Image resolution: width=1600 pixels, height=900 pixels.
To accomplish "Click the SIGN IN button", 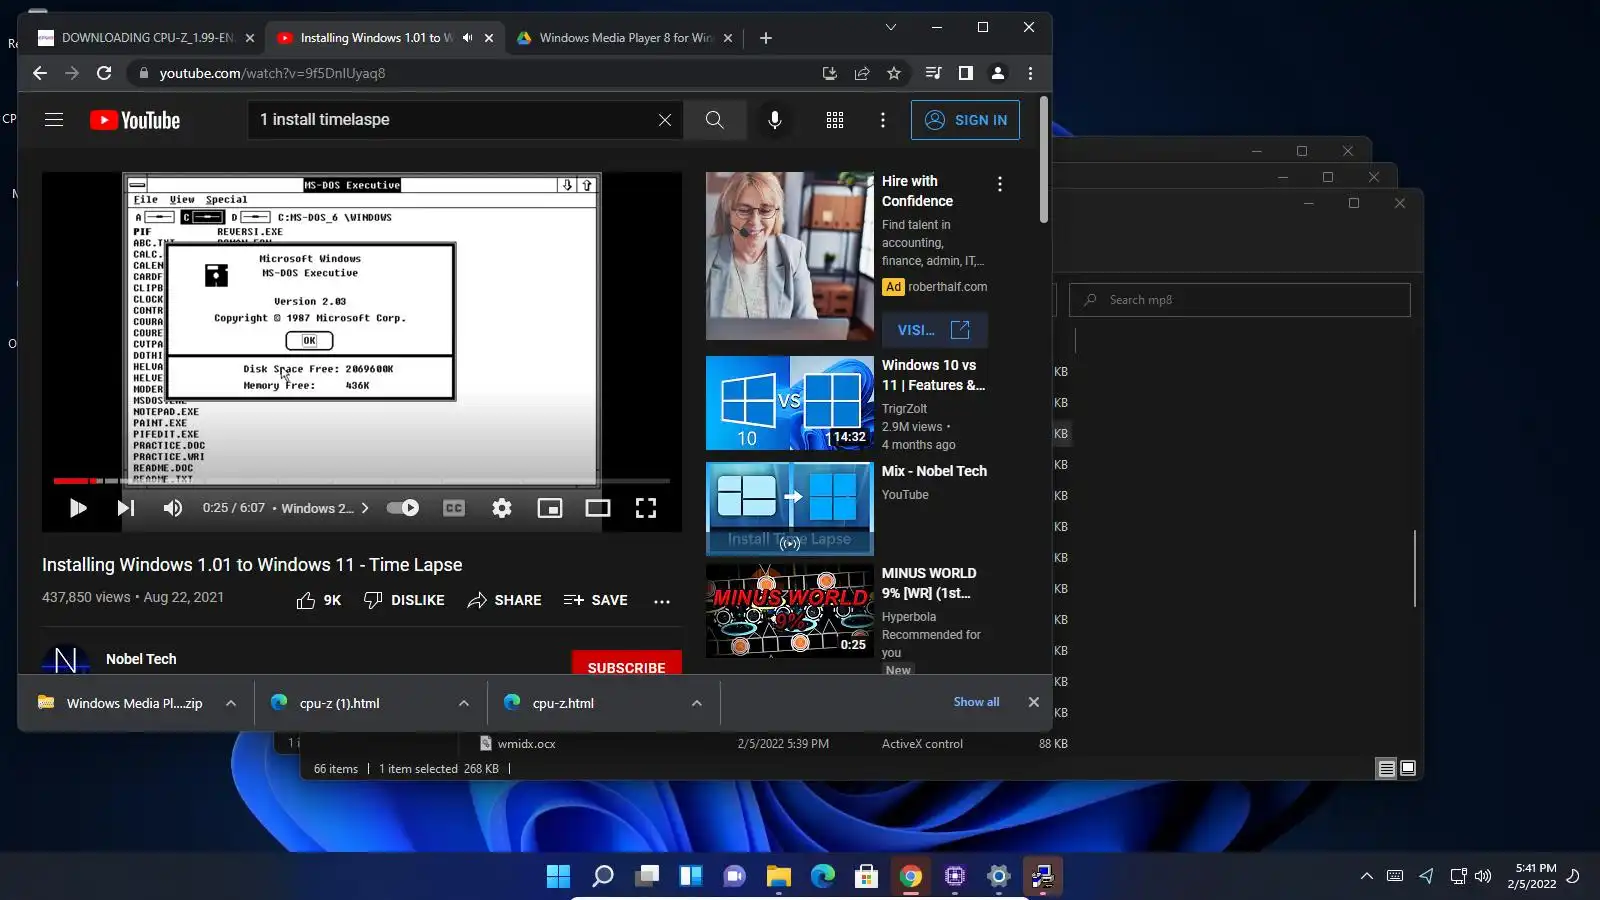I will point(965,120).
